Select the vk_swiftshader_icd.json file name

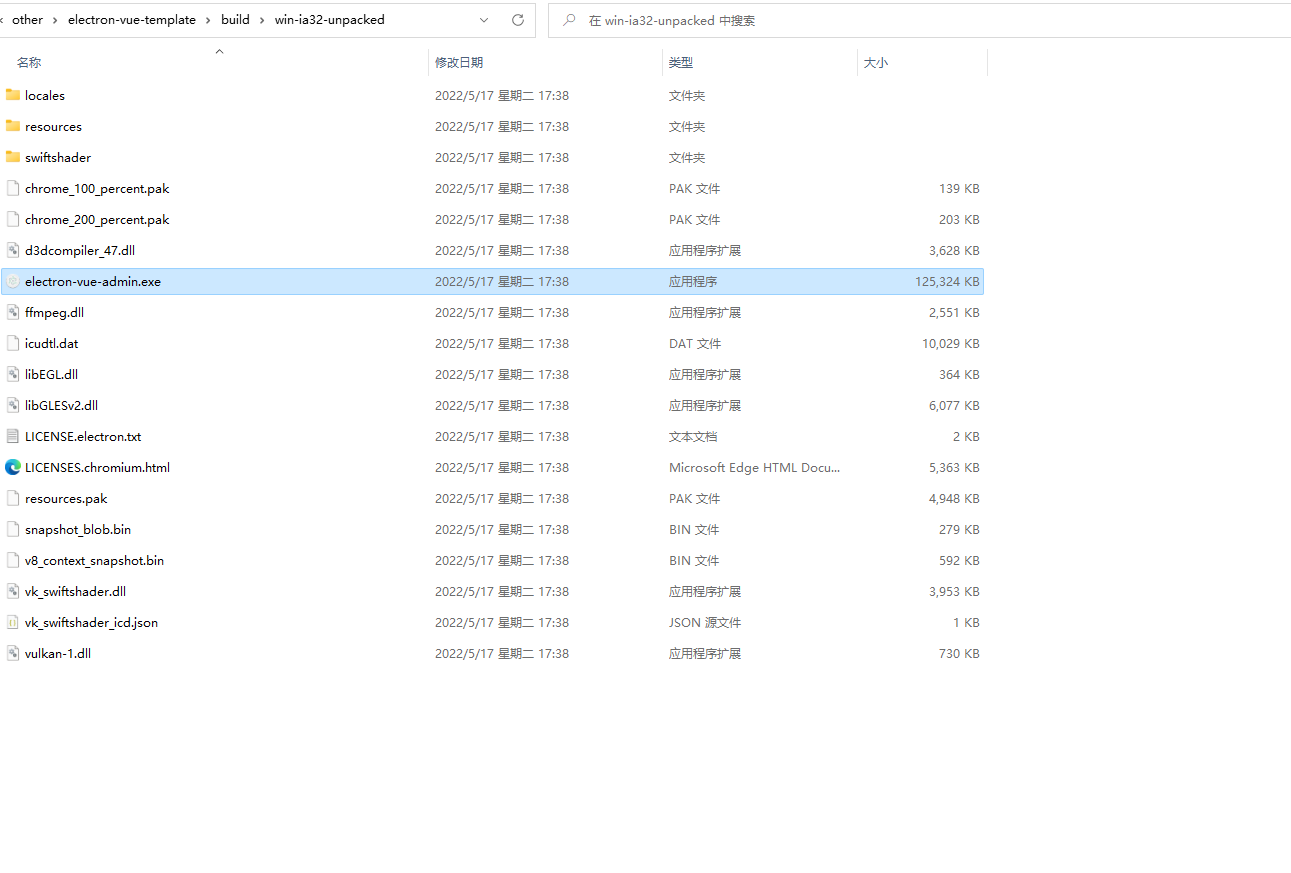click(91, 623)
